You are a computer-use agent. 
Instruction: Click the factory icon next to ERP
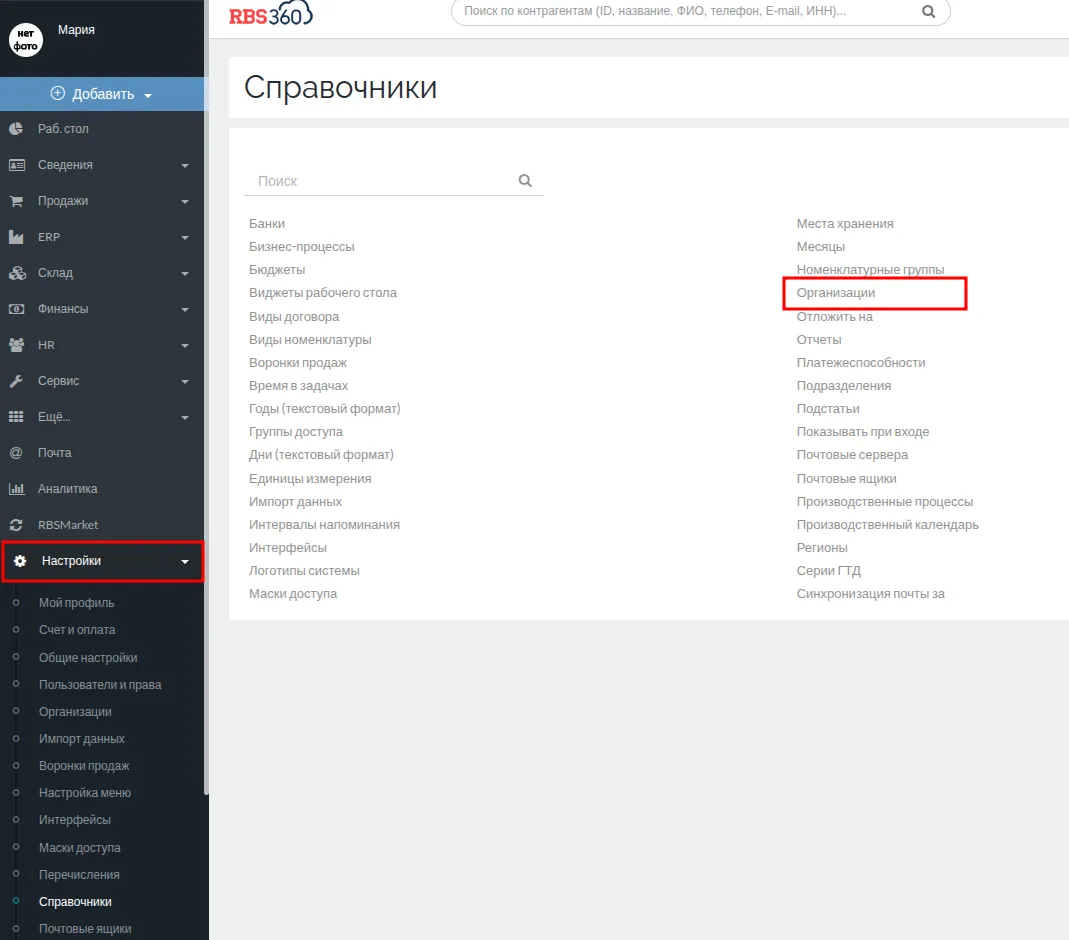click(16, 237)
